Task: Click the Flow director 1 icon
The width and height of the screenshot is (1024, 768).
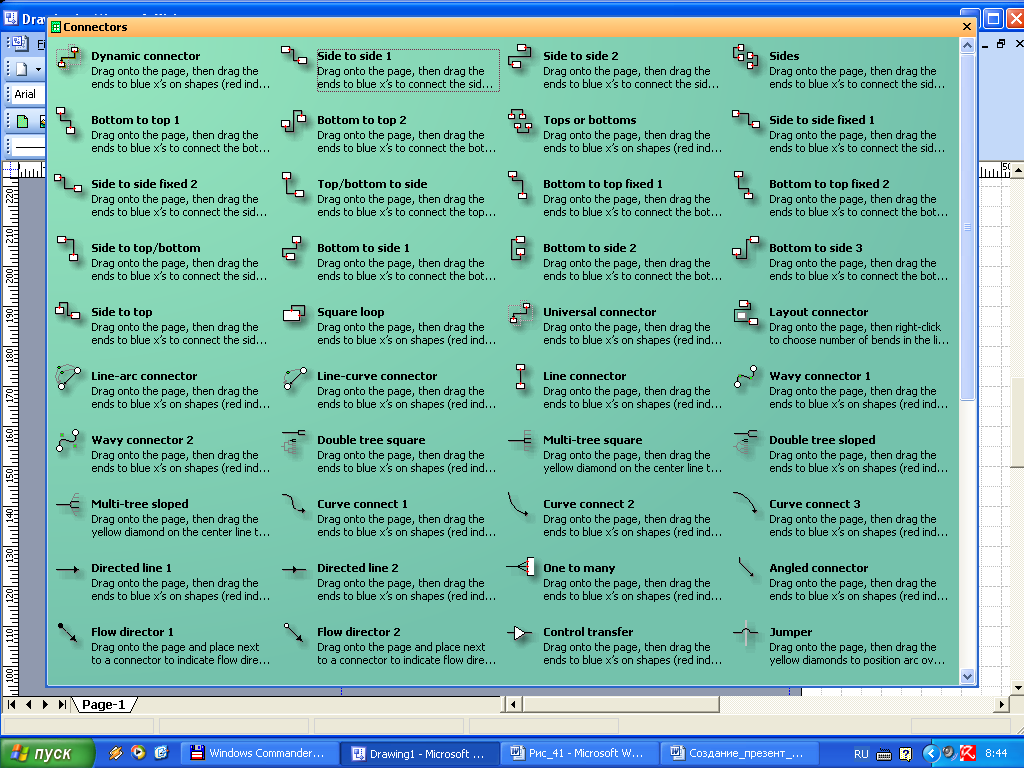Action: pos(68,632)
